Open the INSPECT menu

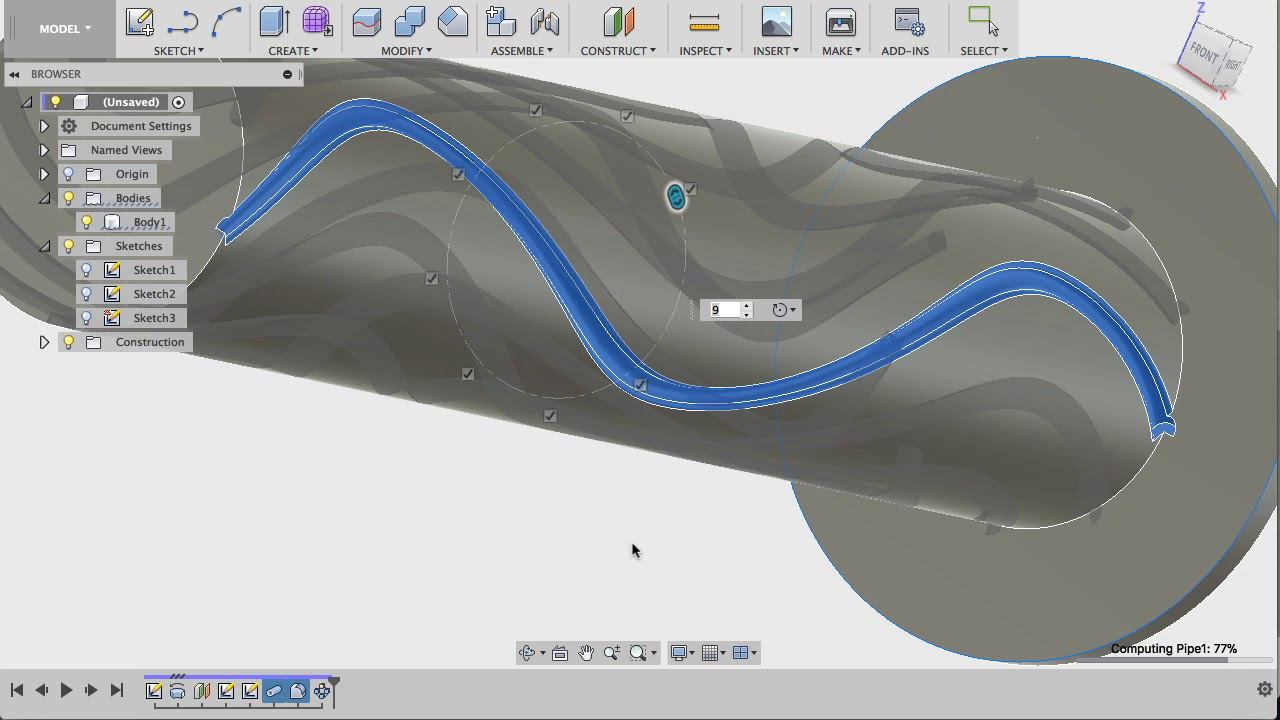tap(705, 50)
